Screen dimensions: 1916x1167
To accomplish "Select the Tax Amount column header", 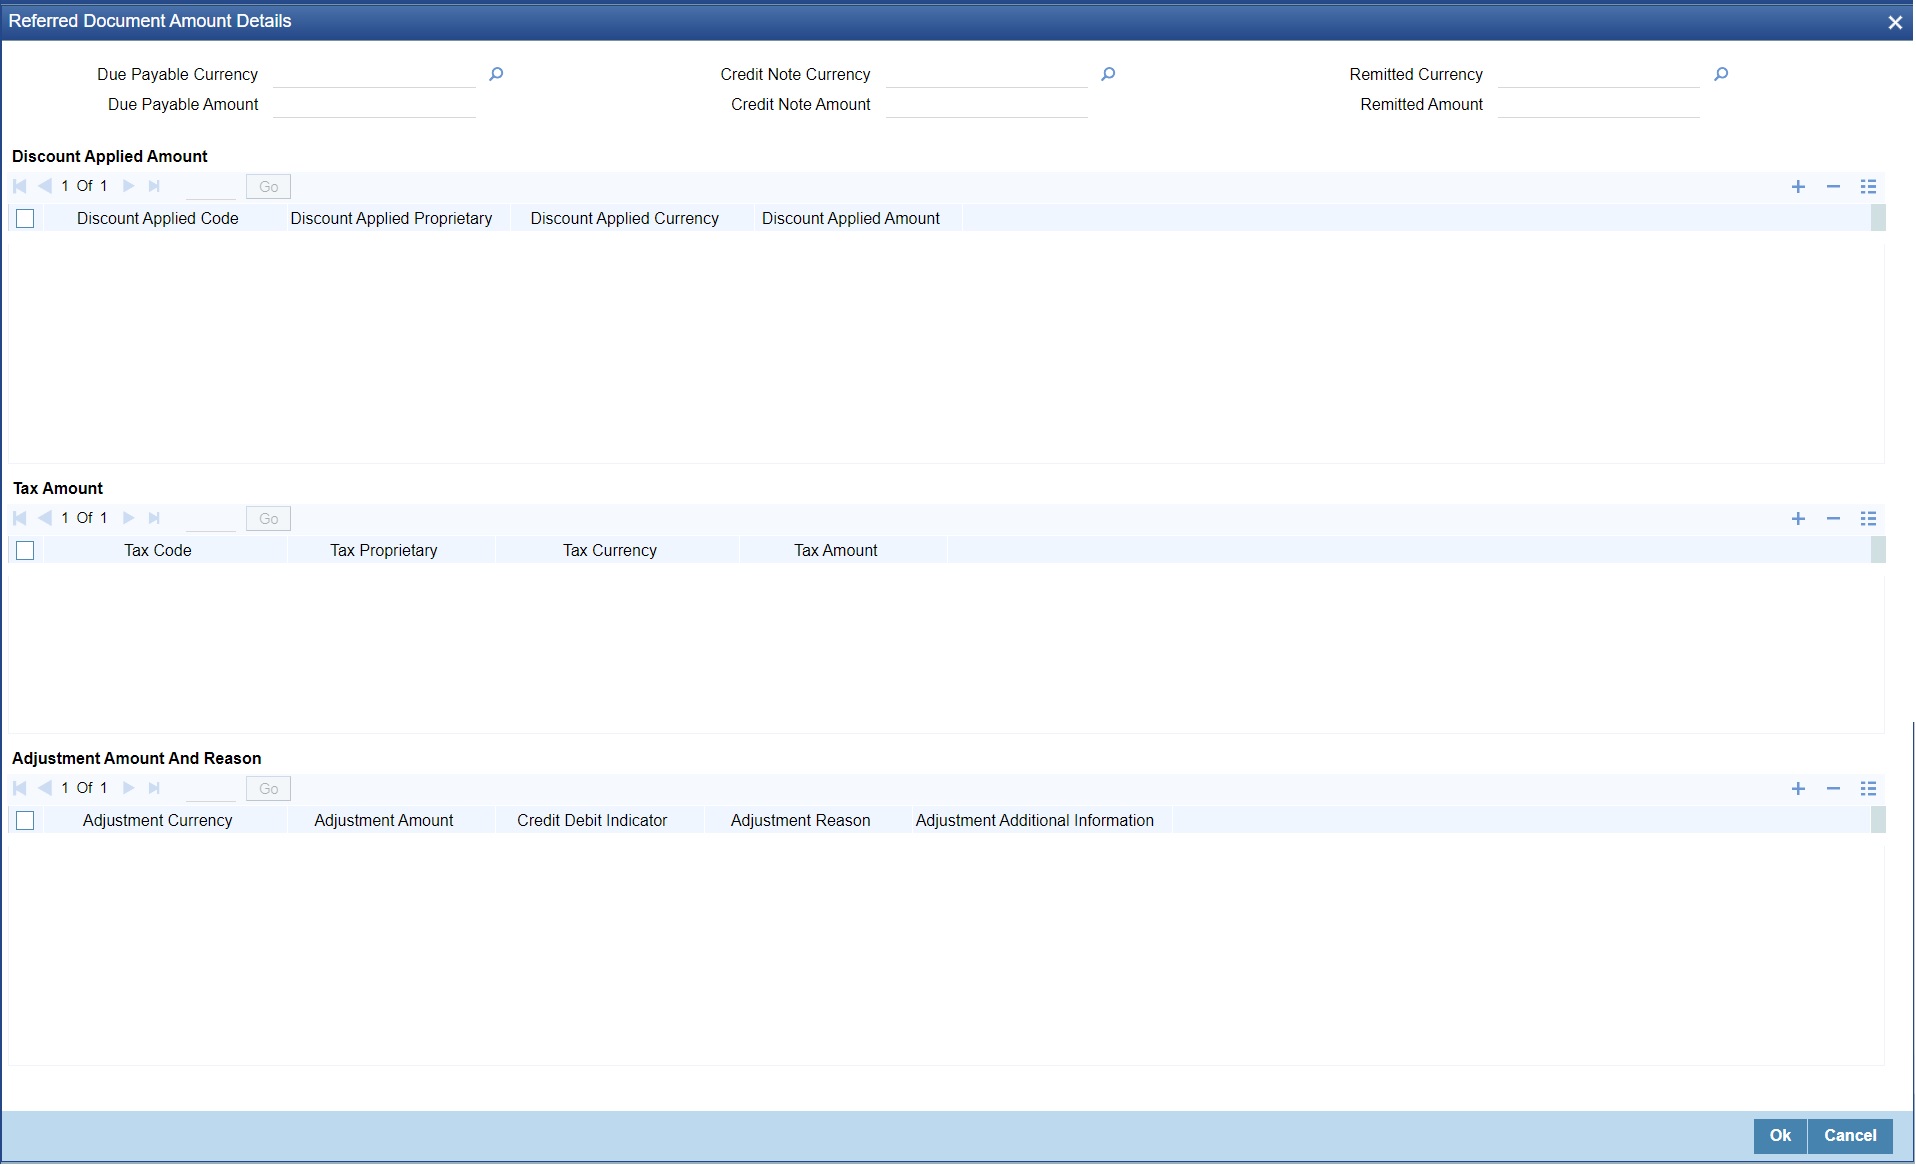I will 836,550.
